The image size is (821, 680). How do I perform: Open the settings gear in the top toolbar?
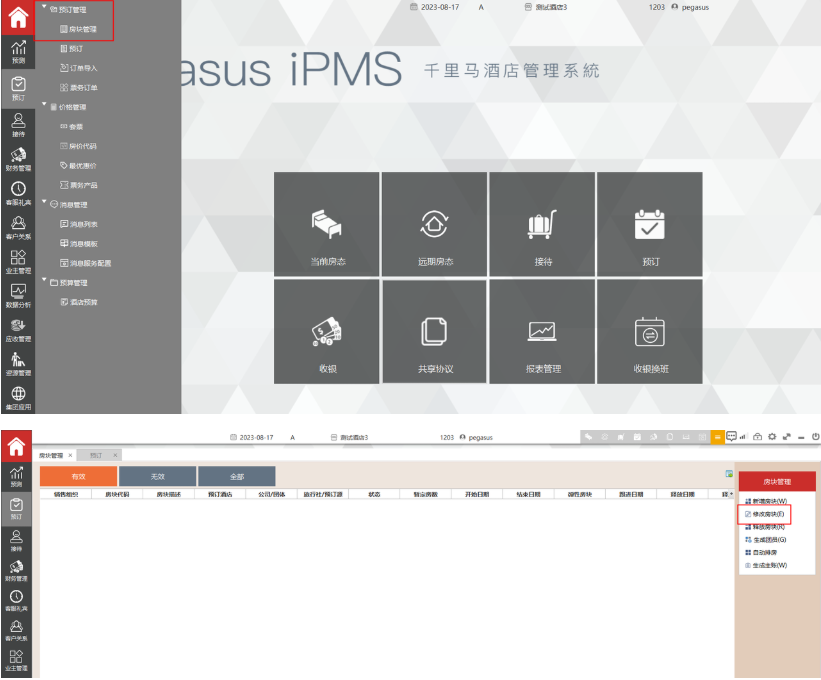click(772, 437)
